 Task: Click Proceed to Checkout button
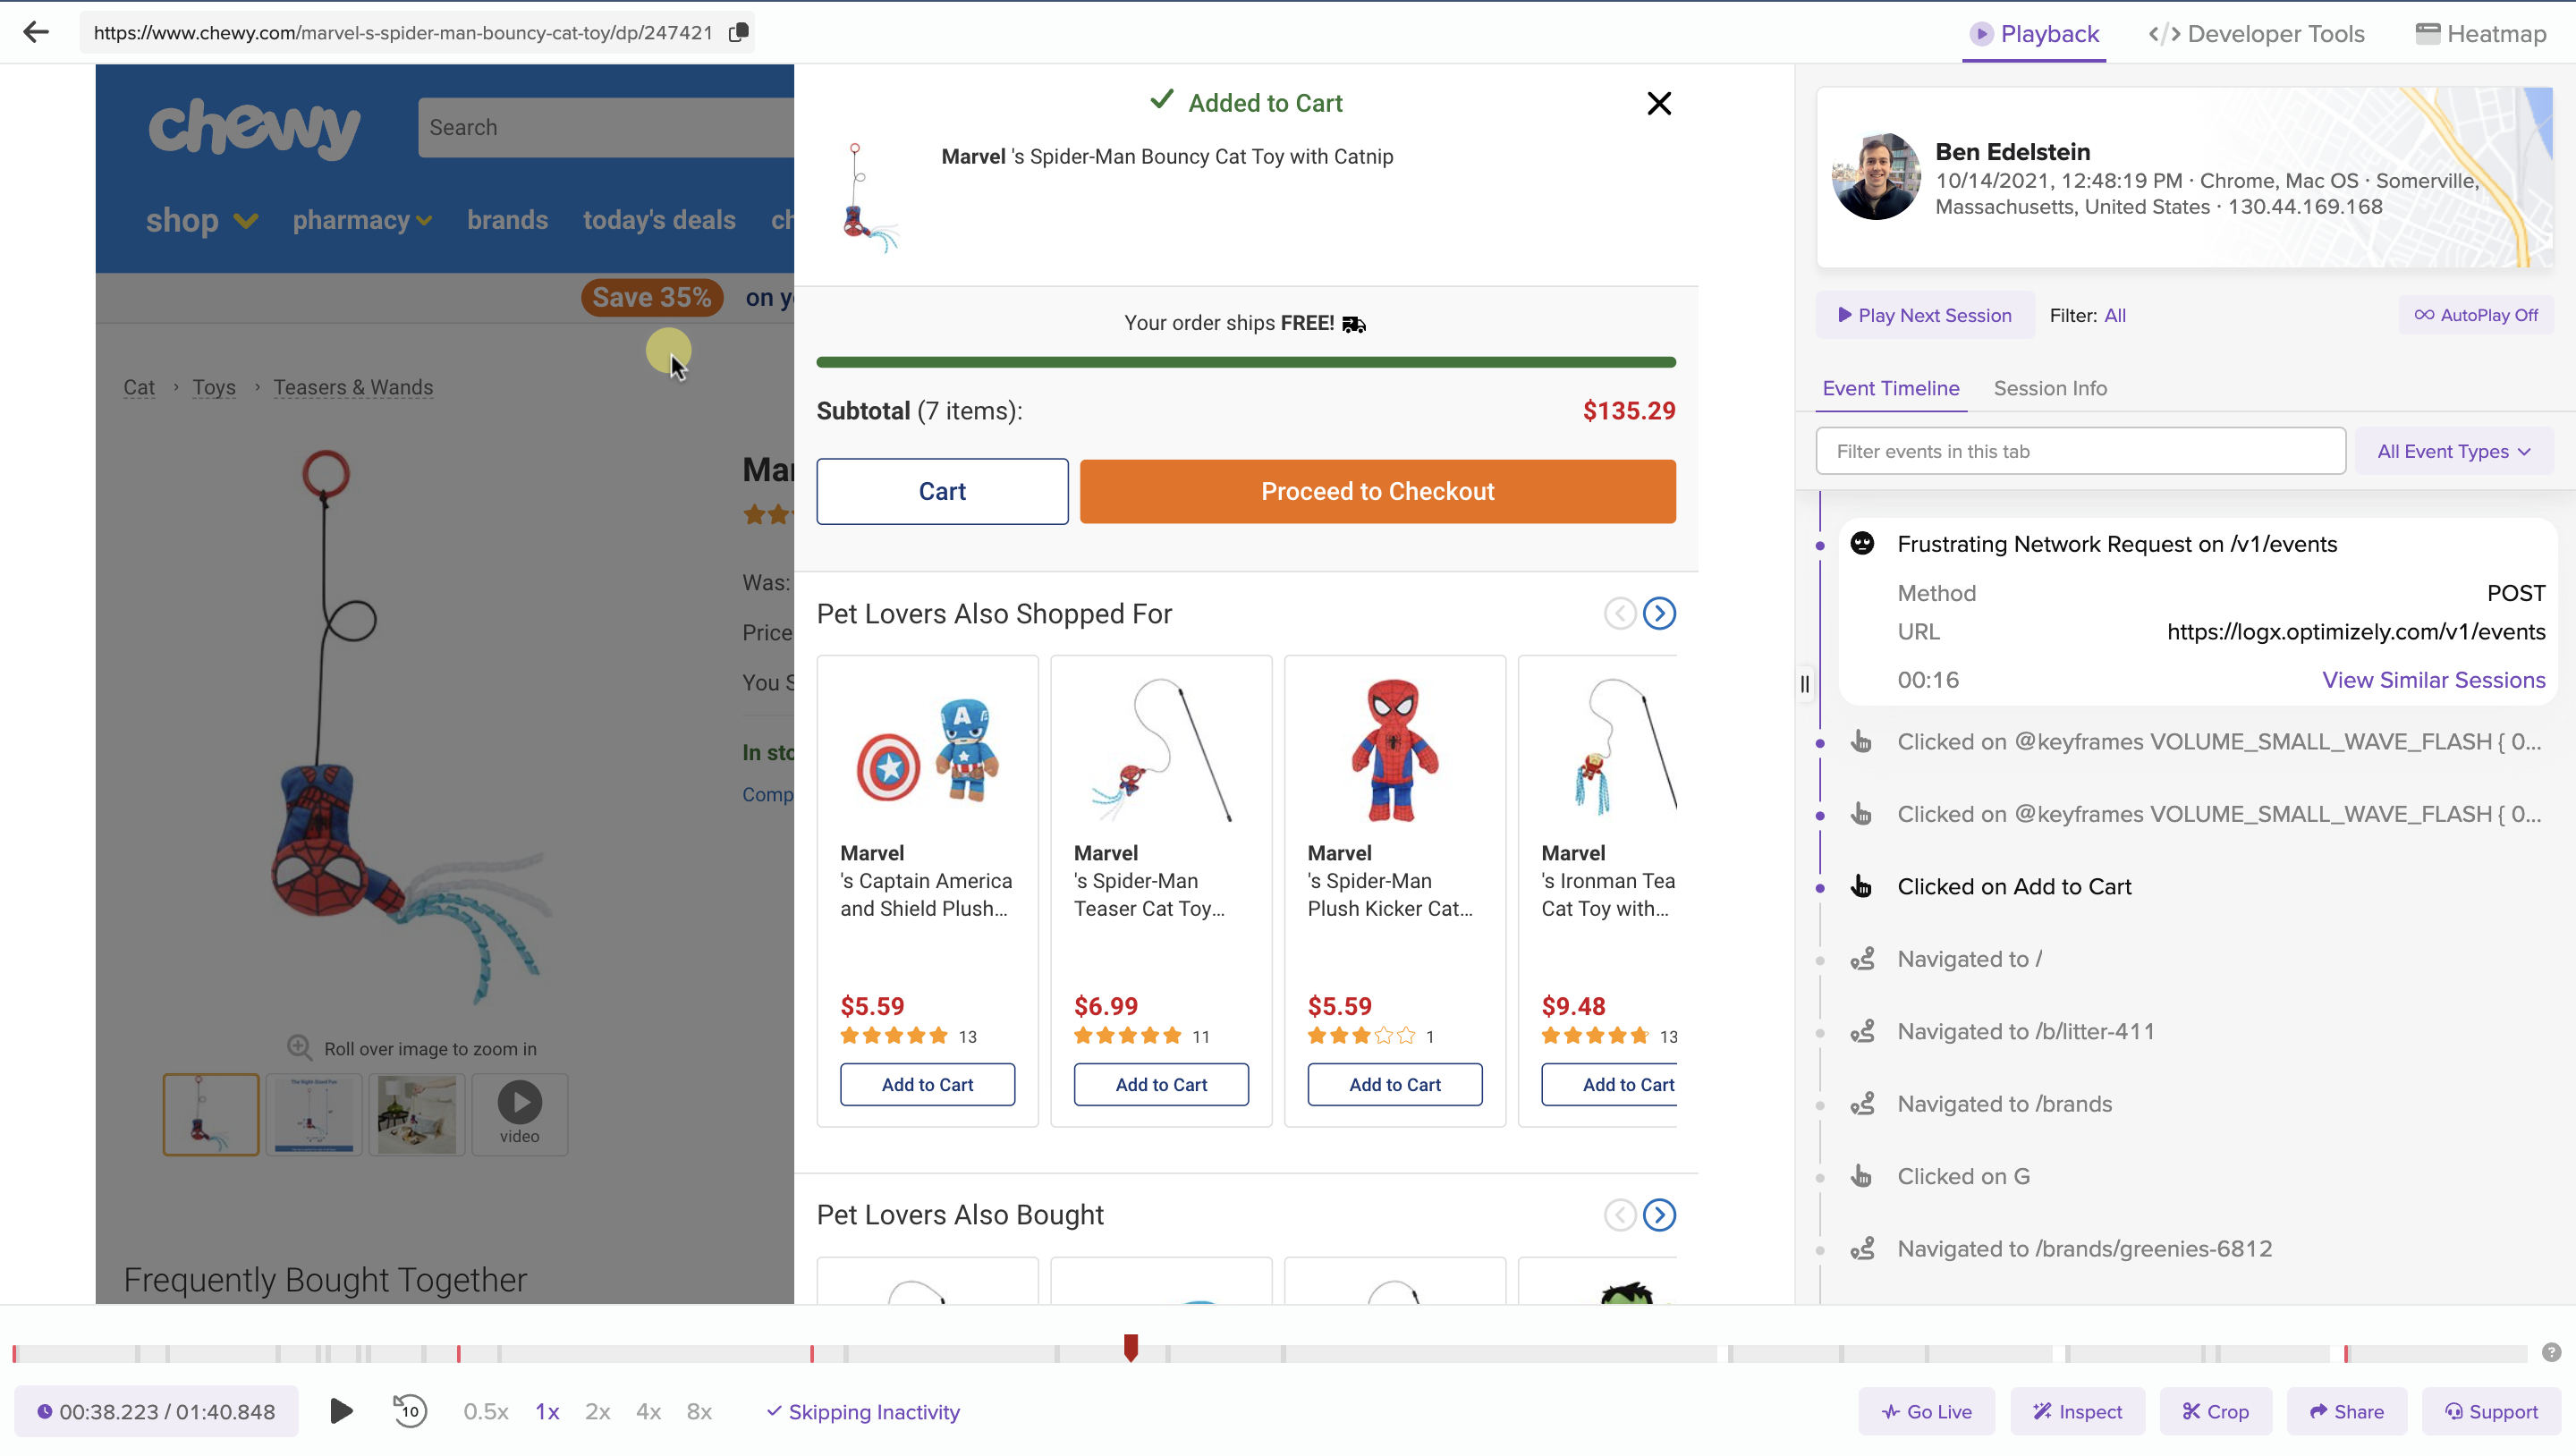click(x=1377, y=491)
